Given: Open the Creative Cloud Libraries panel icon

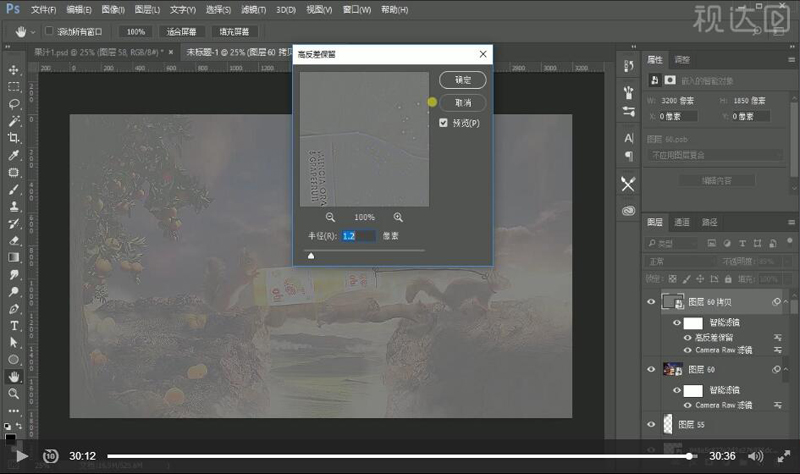Looking at the screenshot, I should click(629, 210).
